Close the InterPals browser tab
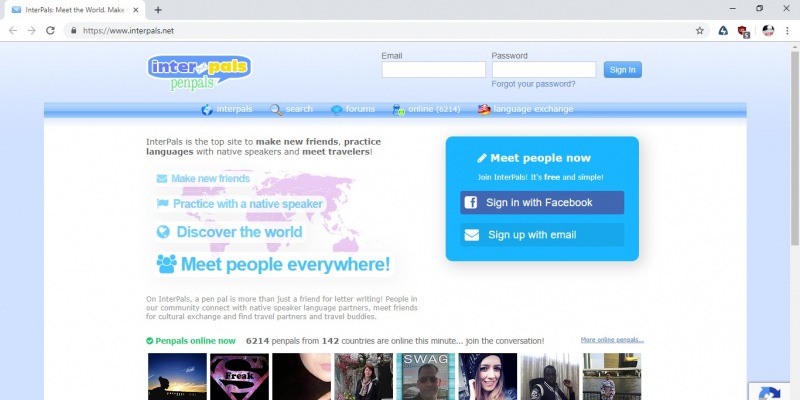800x400 pixels. (x=137, y=10)
